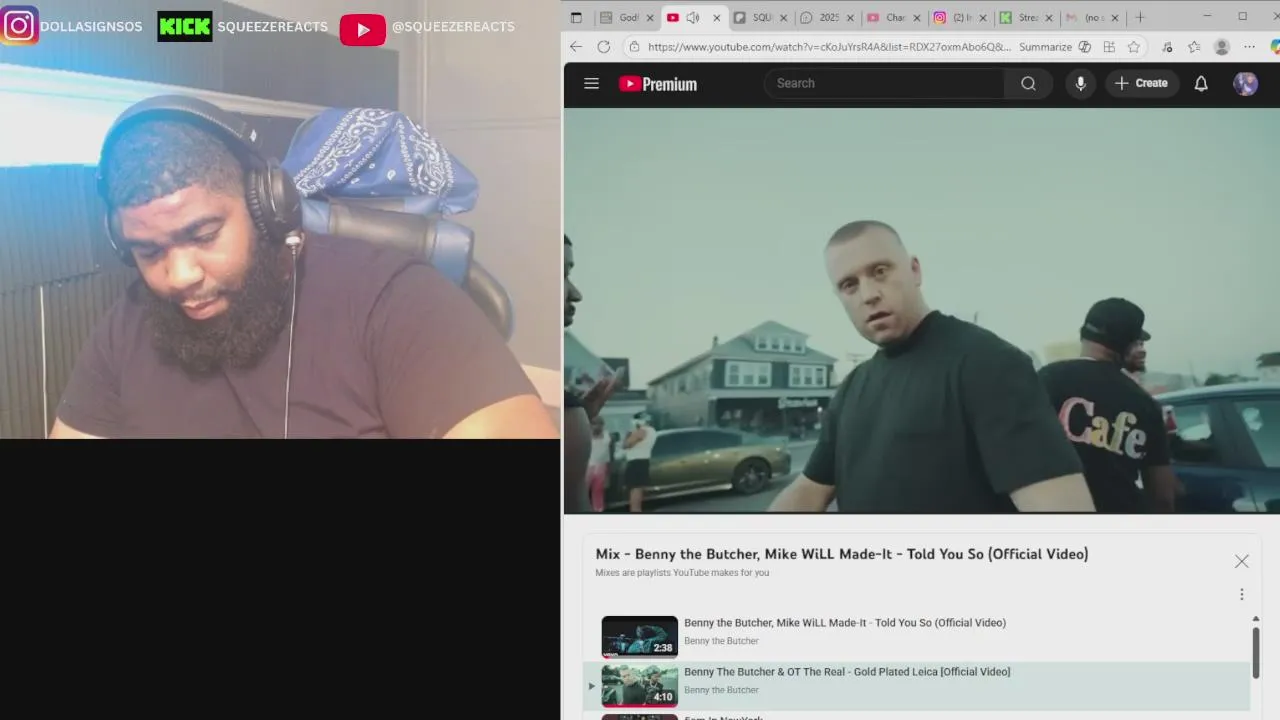This screenshot has width=1280, height=720.
Task: Focus the YouTube Search field
Action: point(884,83)
